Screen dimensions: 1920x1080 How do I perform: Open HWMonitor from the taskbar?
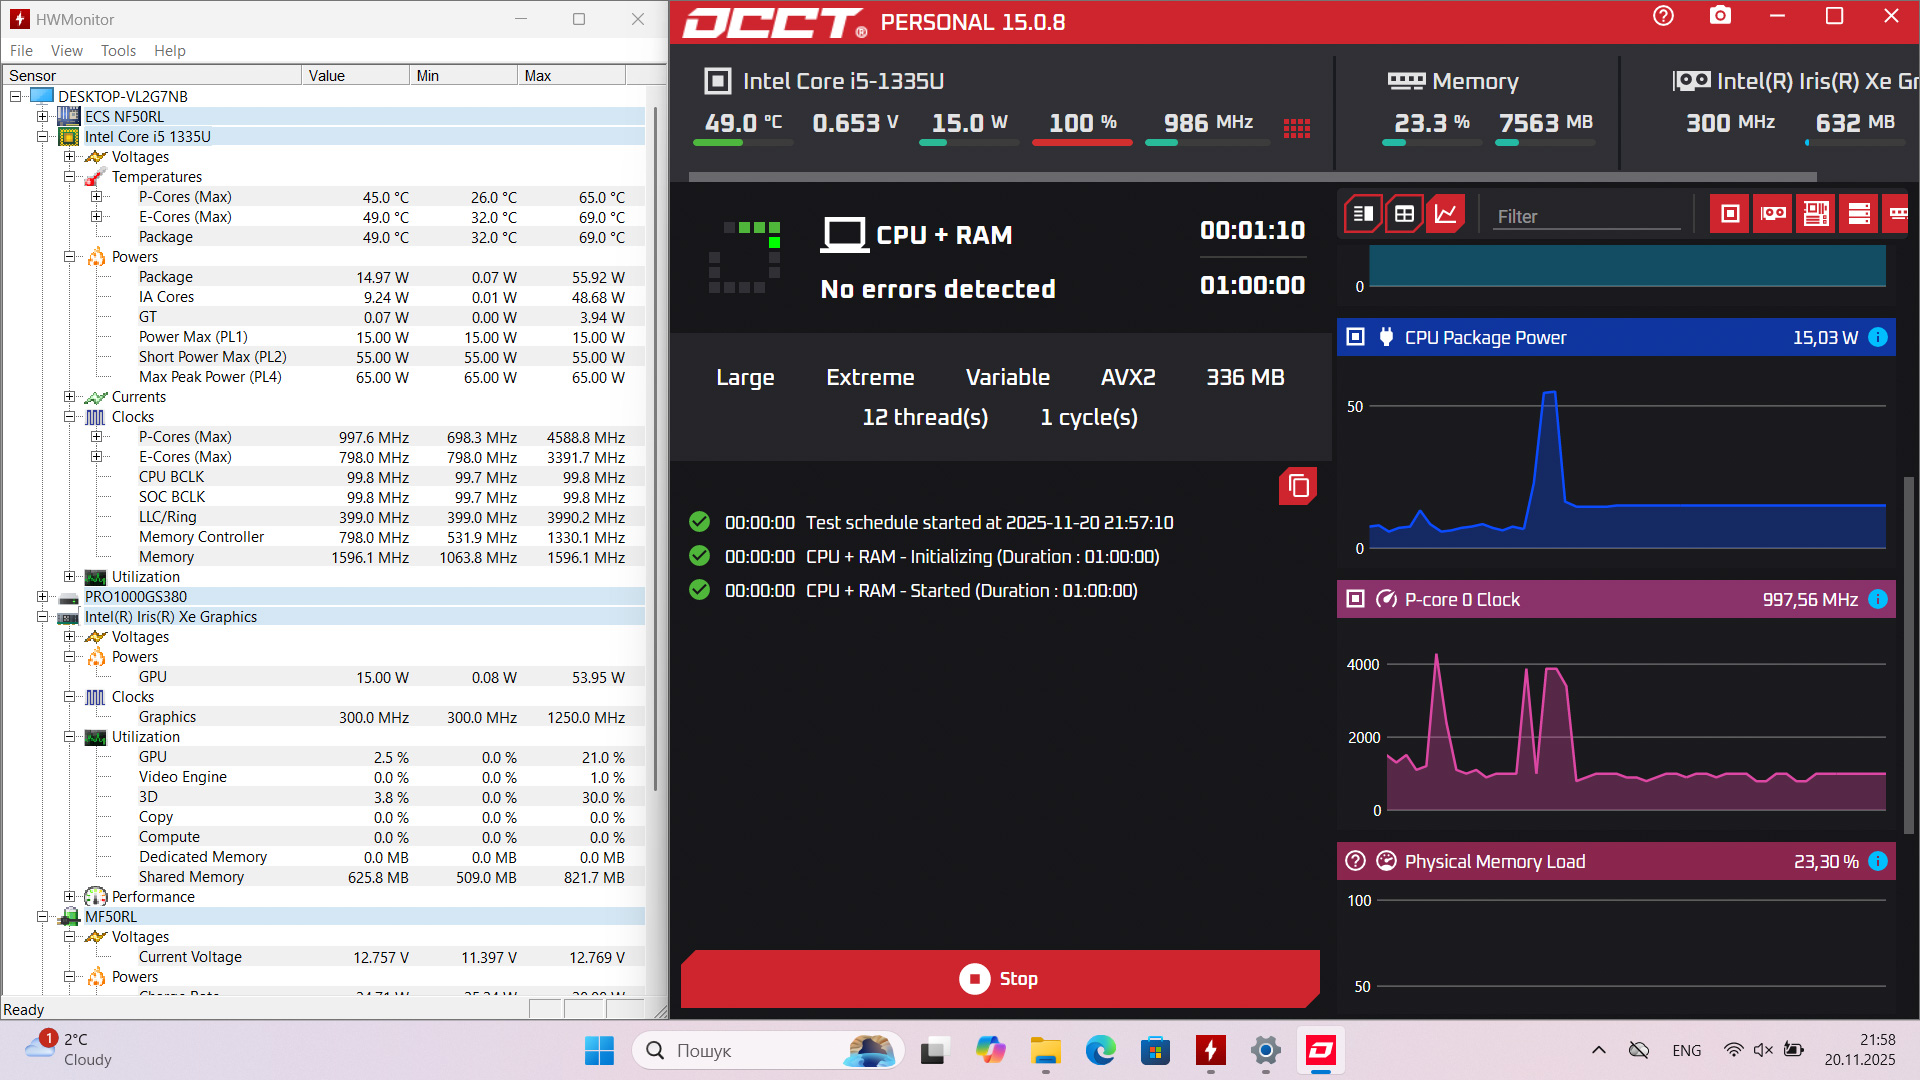click(1210, 1050)
